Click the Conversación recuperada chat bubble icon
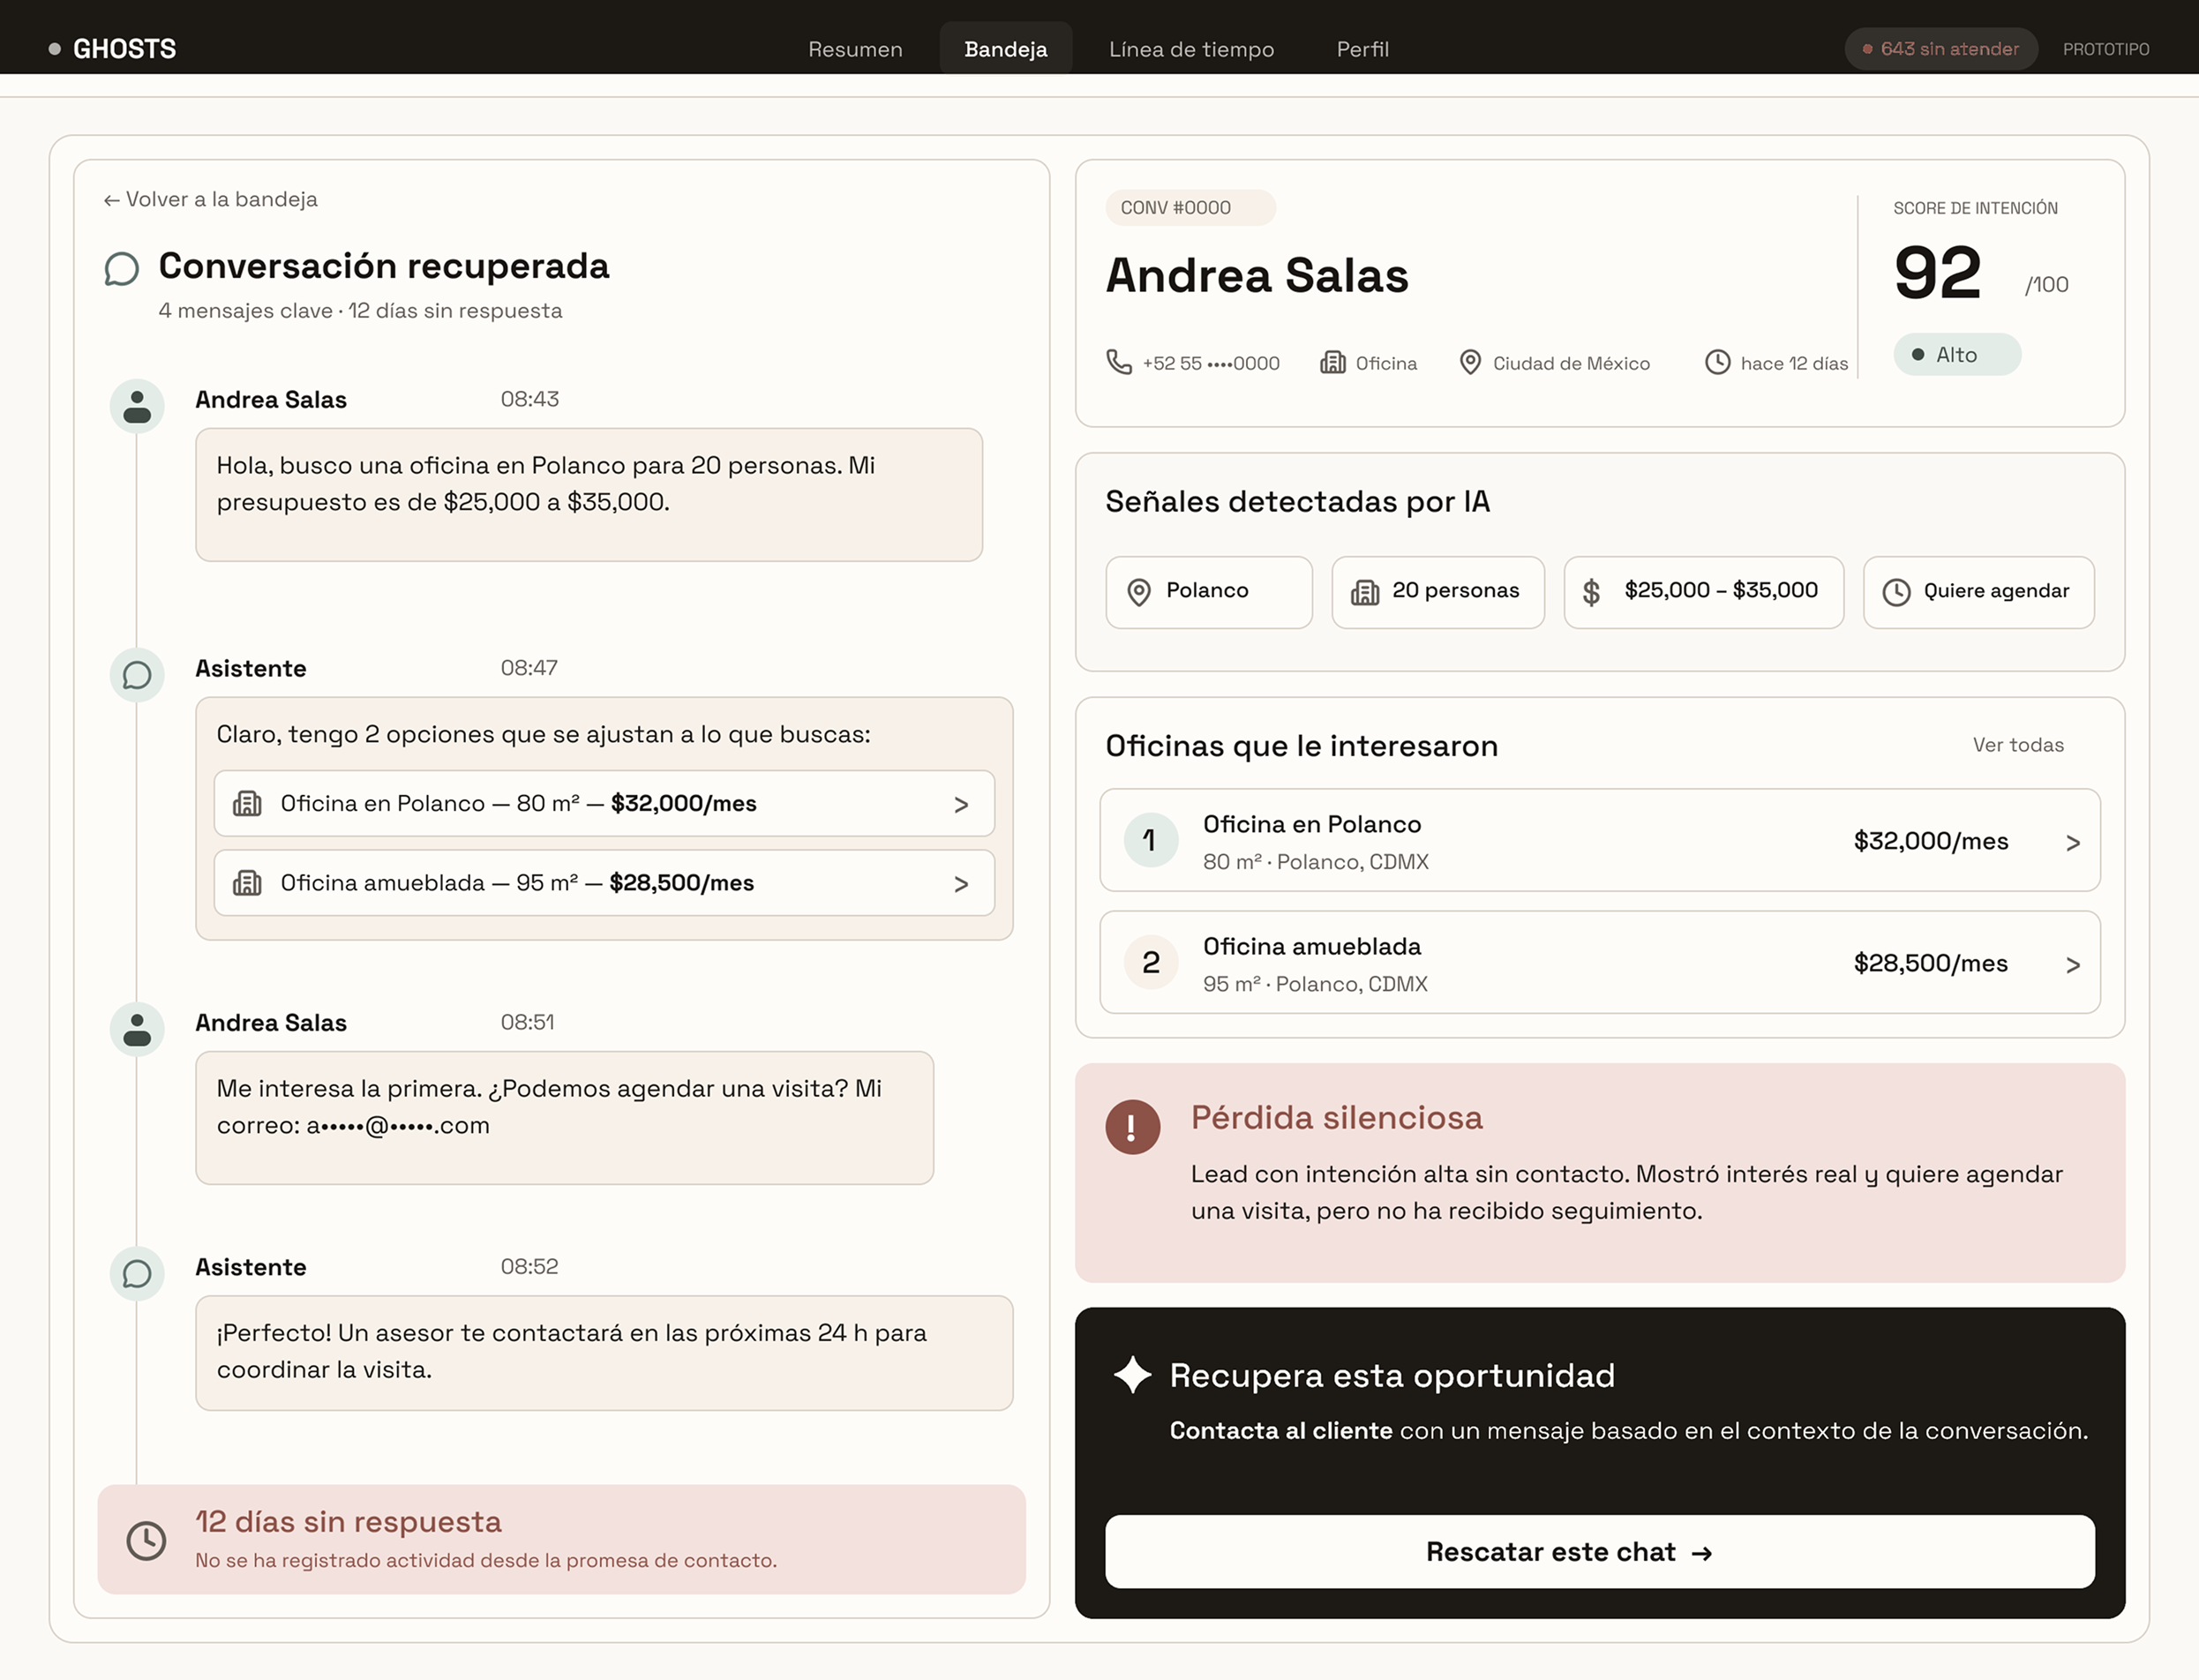Image resolution: width=2199 pixels, height=1680 pixels. (x=122, y=269)
